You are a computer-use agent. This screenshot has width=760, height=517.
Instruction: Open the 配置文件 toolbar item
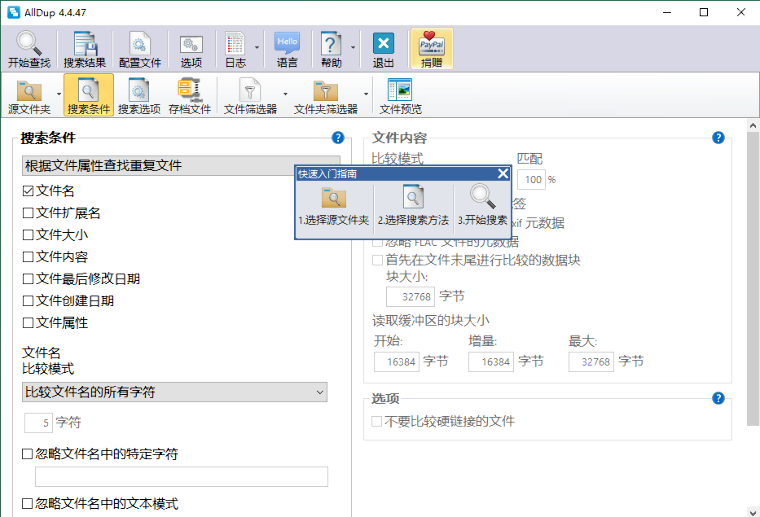click(x=140, y=48)
